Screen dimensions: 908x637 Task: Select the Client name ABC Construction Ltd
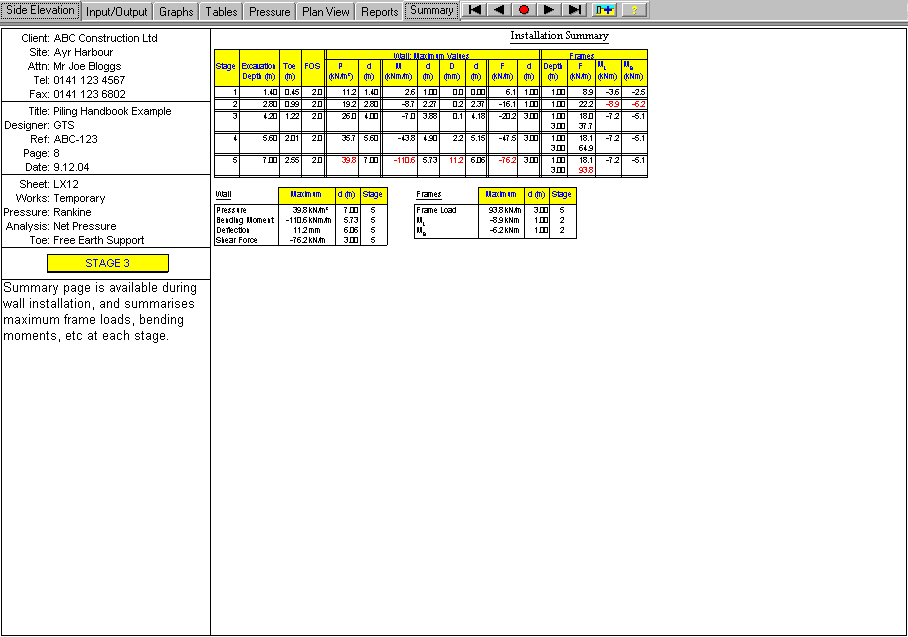coord(105,38)
